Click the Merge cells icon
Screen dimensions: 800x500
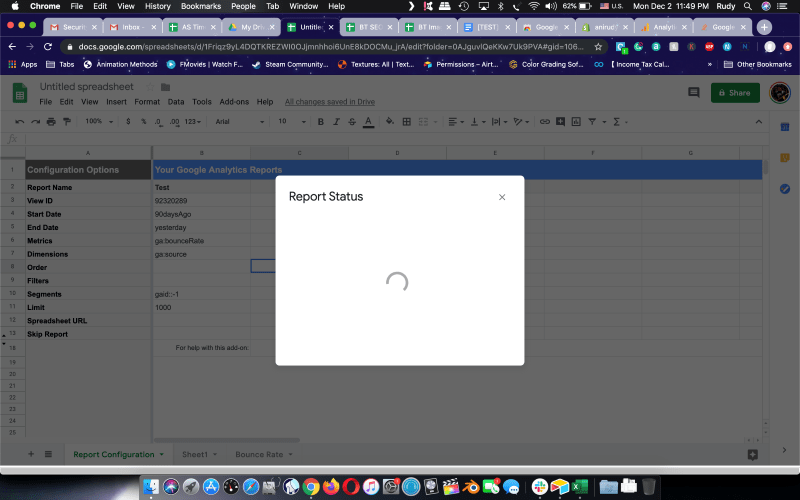[x=423, y=121]
